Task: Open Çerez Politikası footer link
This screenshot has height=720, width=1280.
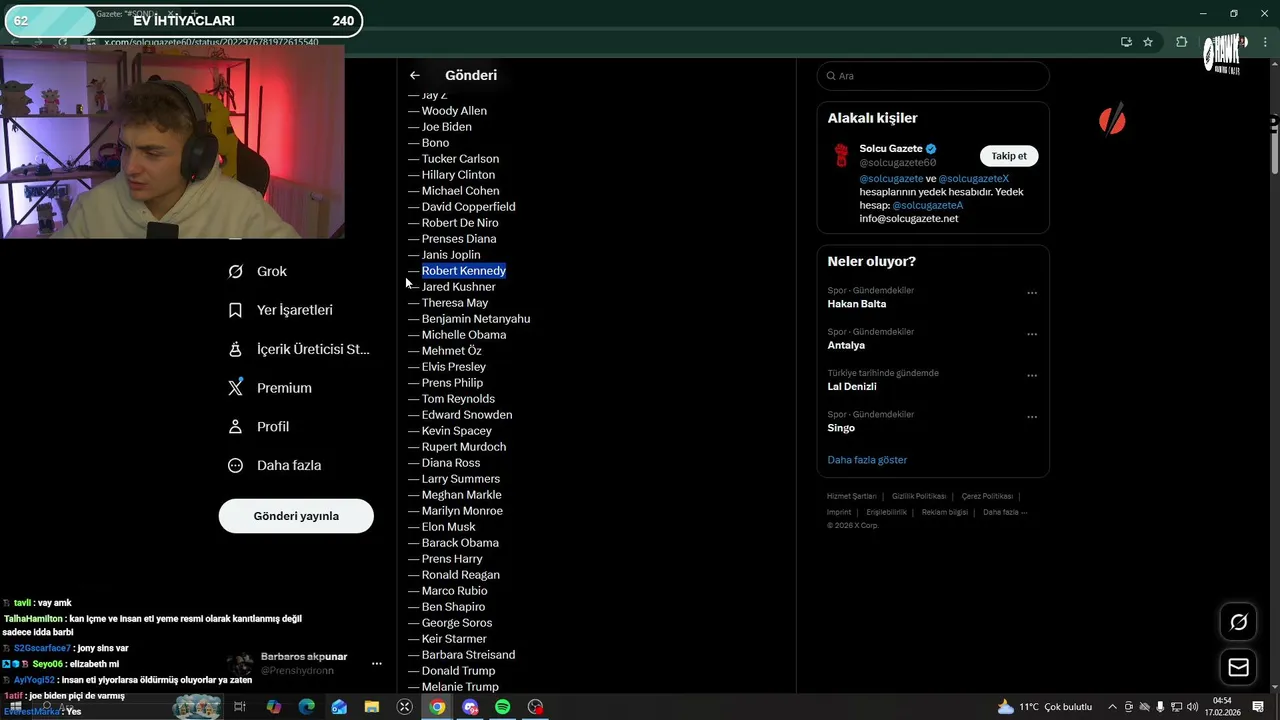Action: pos(987,496)
